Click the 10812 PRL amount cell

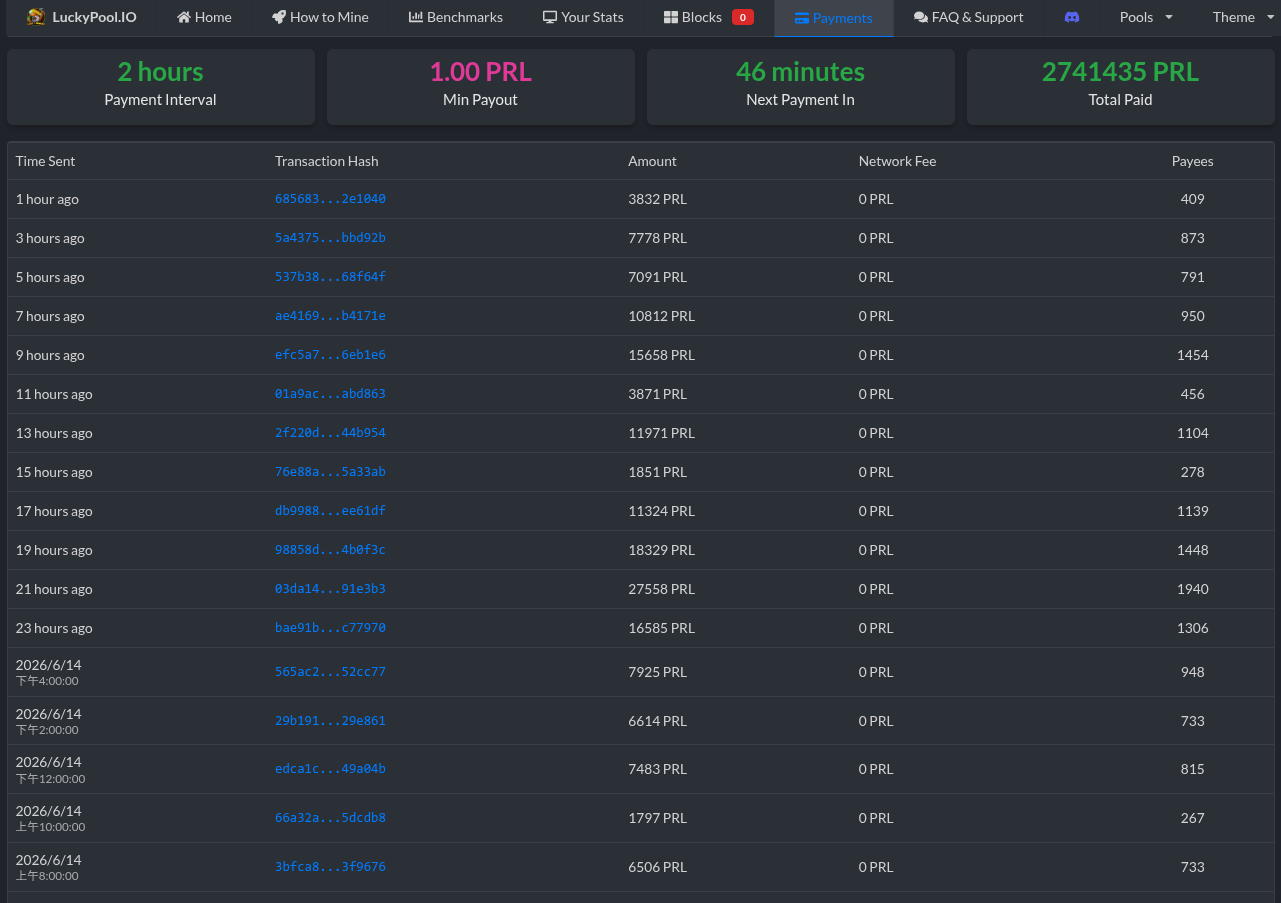click(661, 316)
